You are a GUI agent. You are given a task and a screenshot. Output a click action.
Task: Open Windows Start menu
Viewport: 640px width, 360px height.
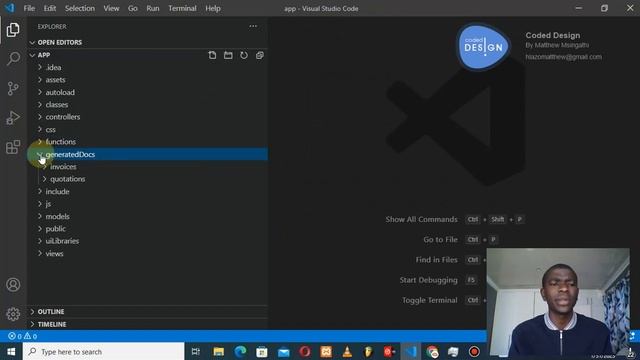(11, 351)
